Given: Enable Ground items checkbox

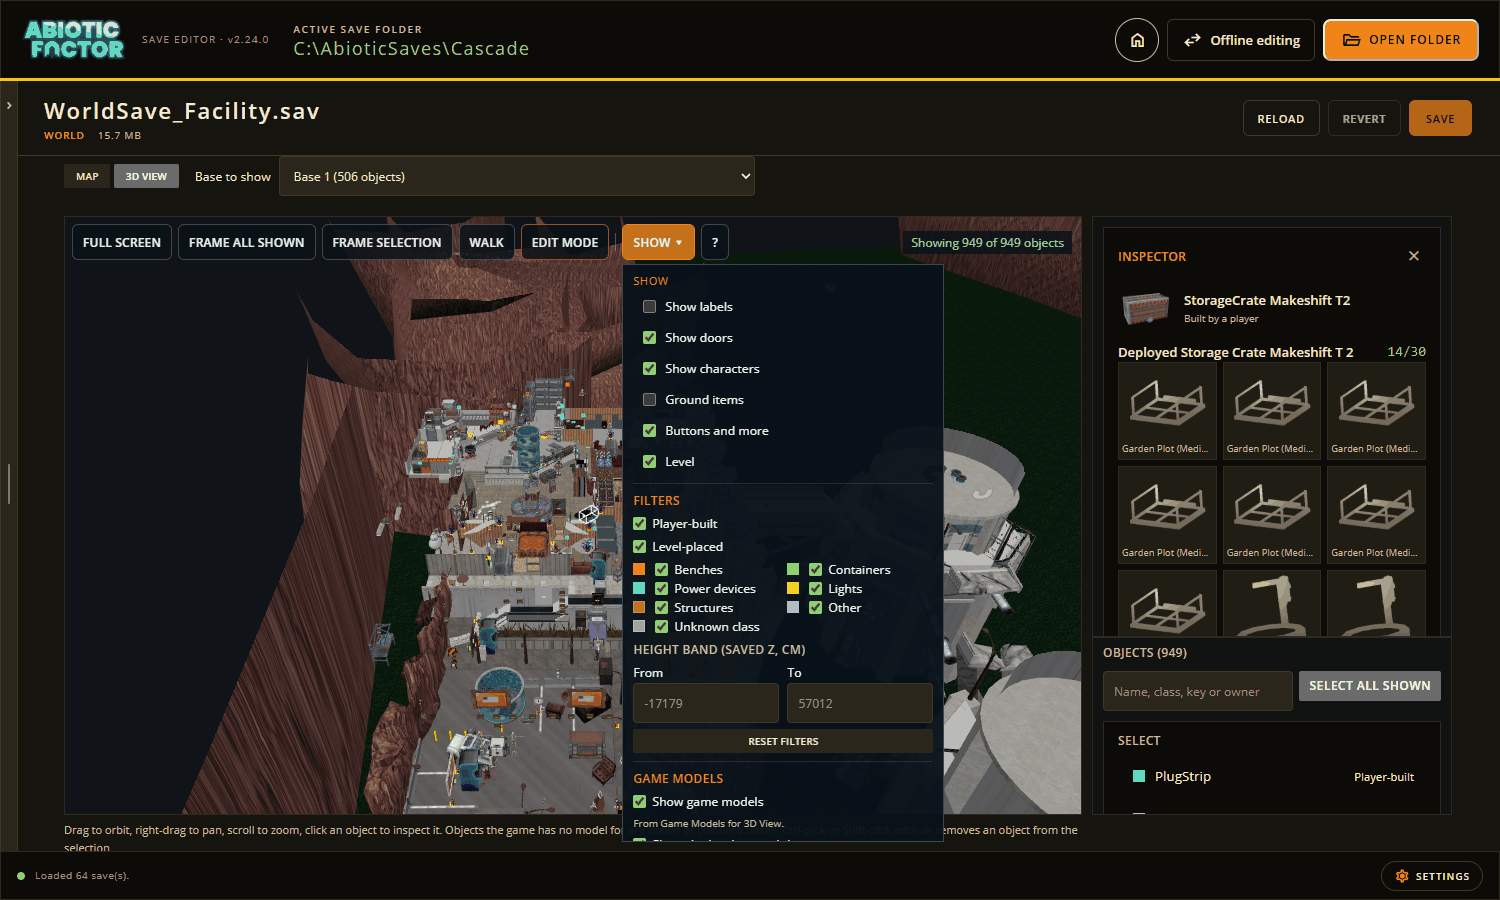Looking at the screenshot, I should click(650, 400).
